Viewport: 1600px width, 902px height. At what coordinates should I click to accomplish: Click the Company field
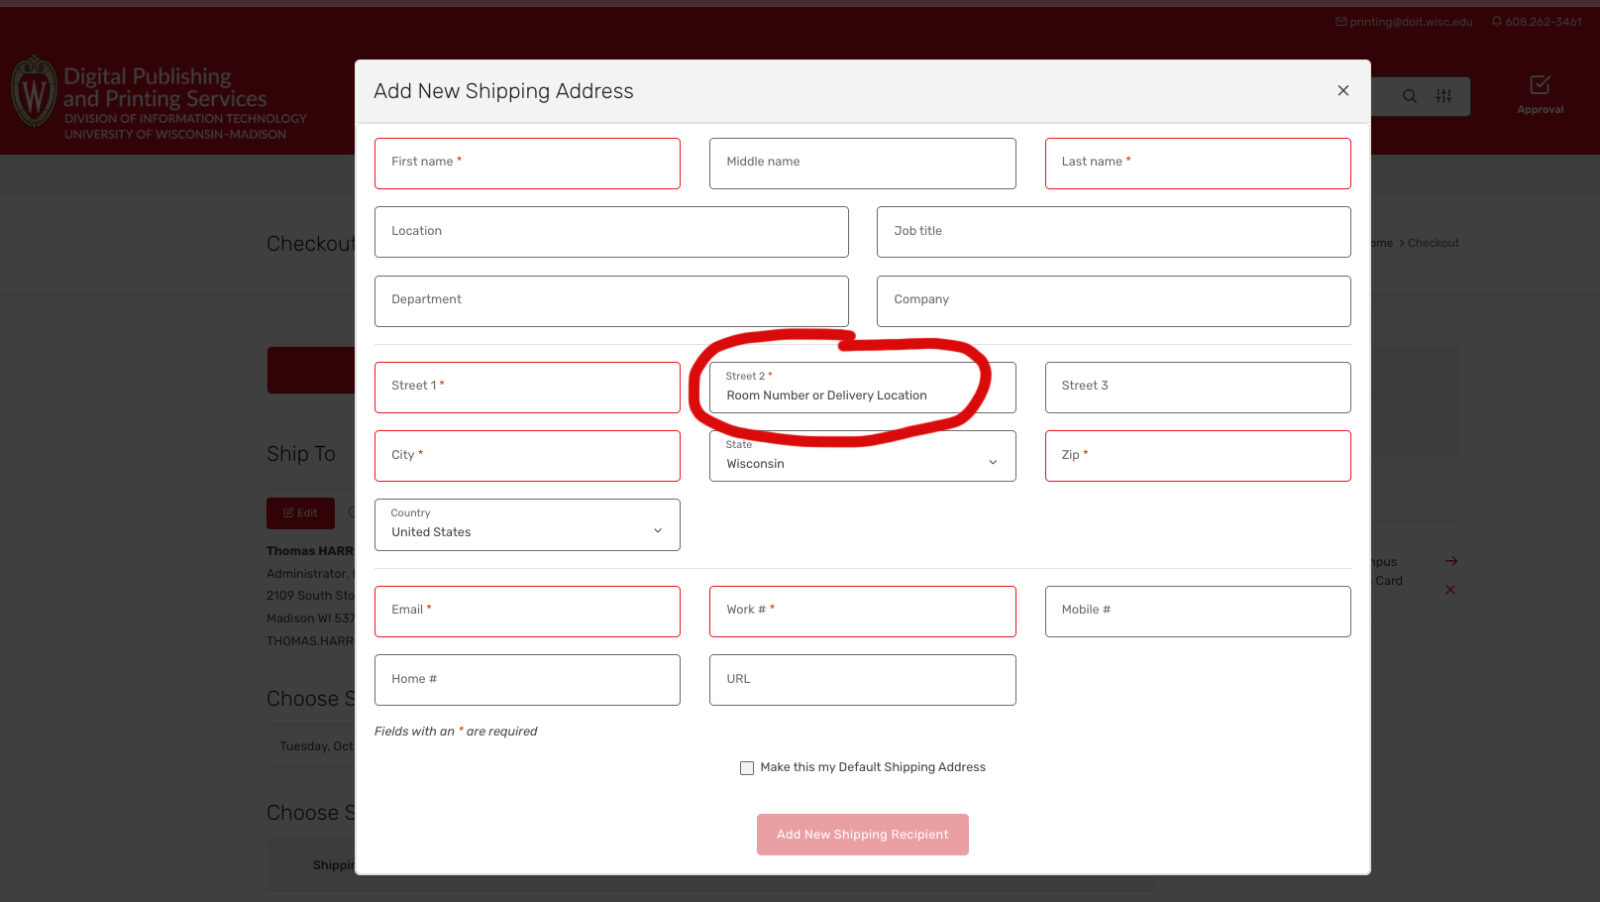[x=1114, y=301]
